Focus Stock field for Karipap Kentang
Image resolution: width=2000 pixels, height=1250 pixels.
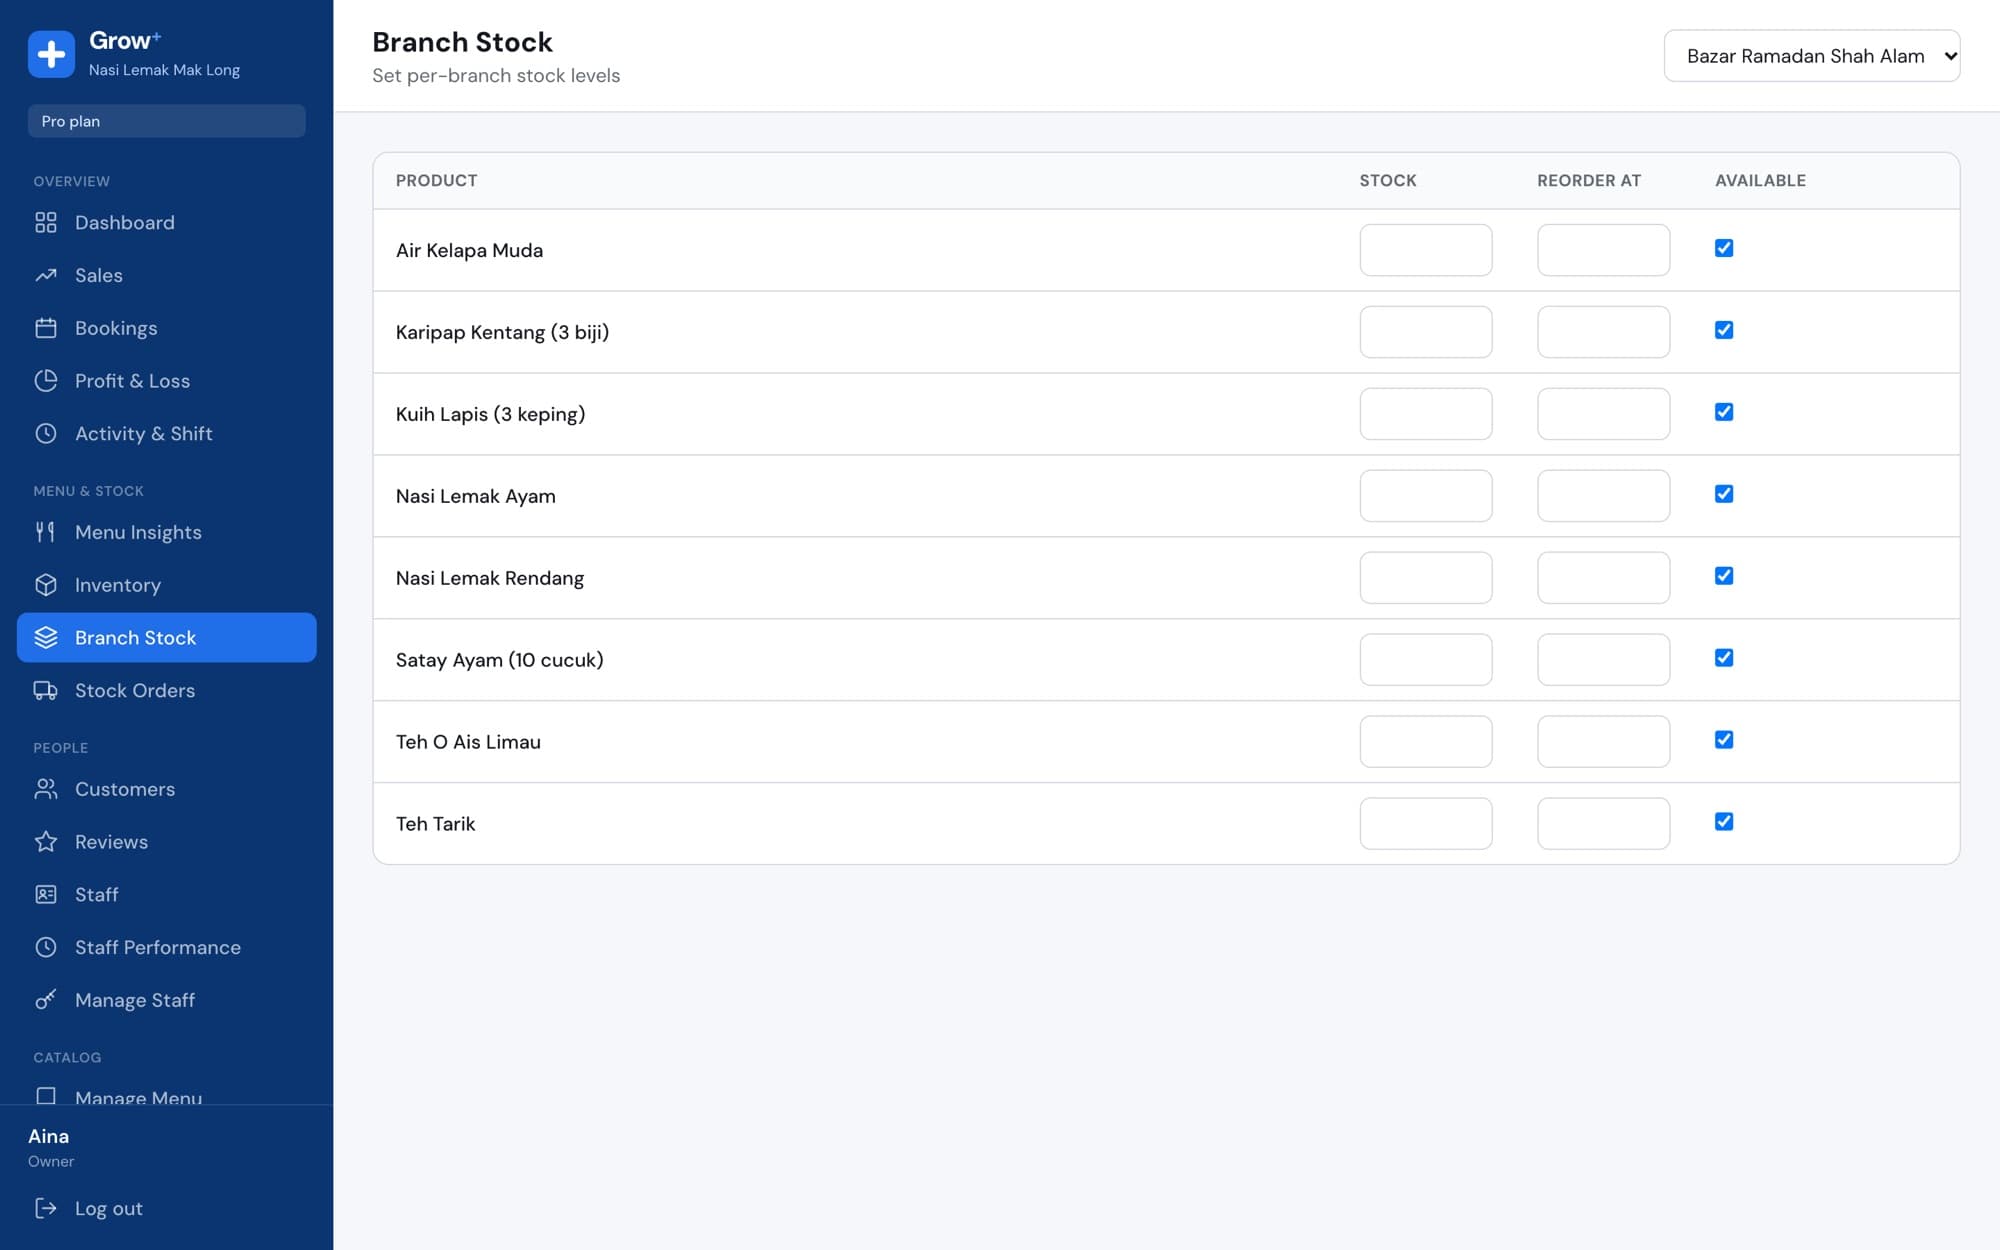[1426, 332]
